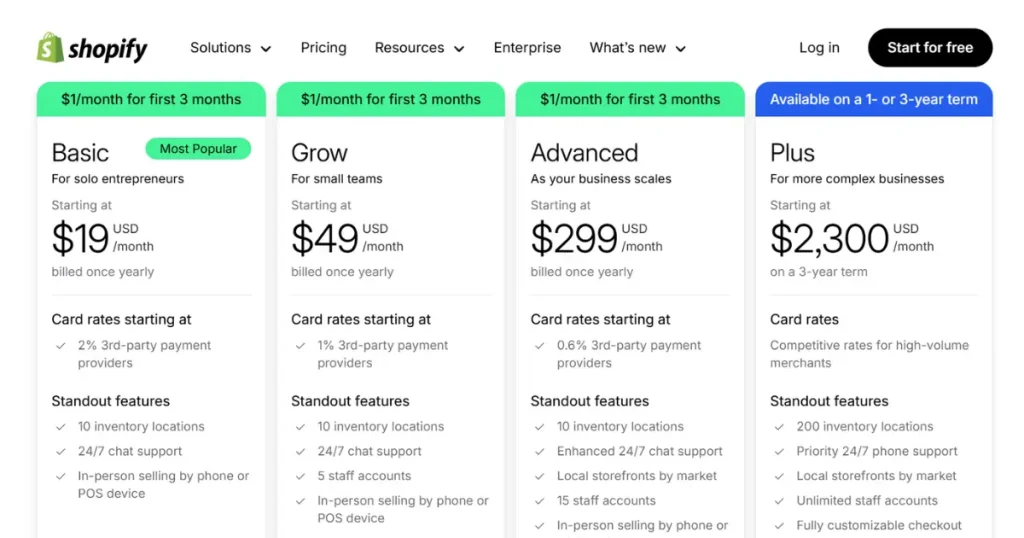Click checkmark next to Enhanced 24/7 chat support
Viewport: 1024px width, 538px height.
540,452
